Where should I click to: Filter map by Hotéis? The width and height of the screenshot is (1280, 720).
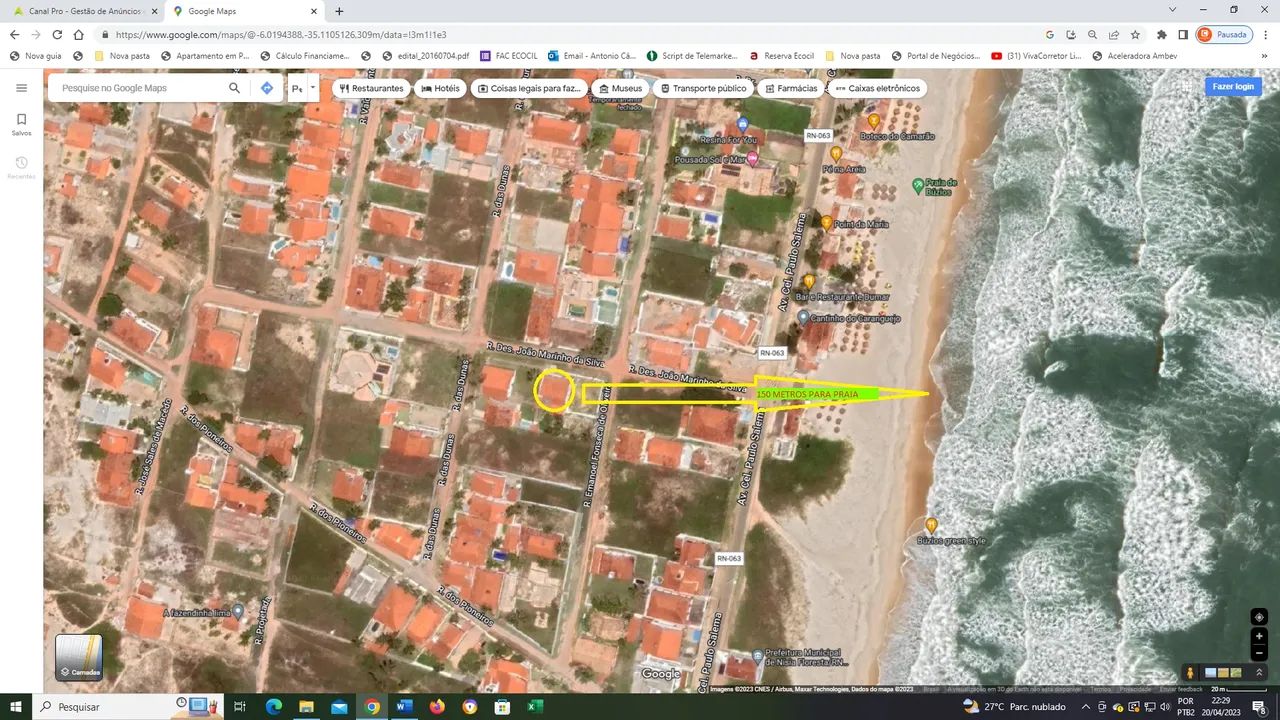click(x=440, y=88)
